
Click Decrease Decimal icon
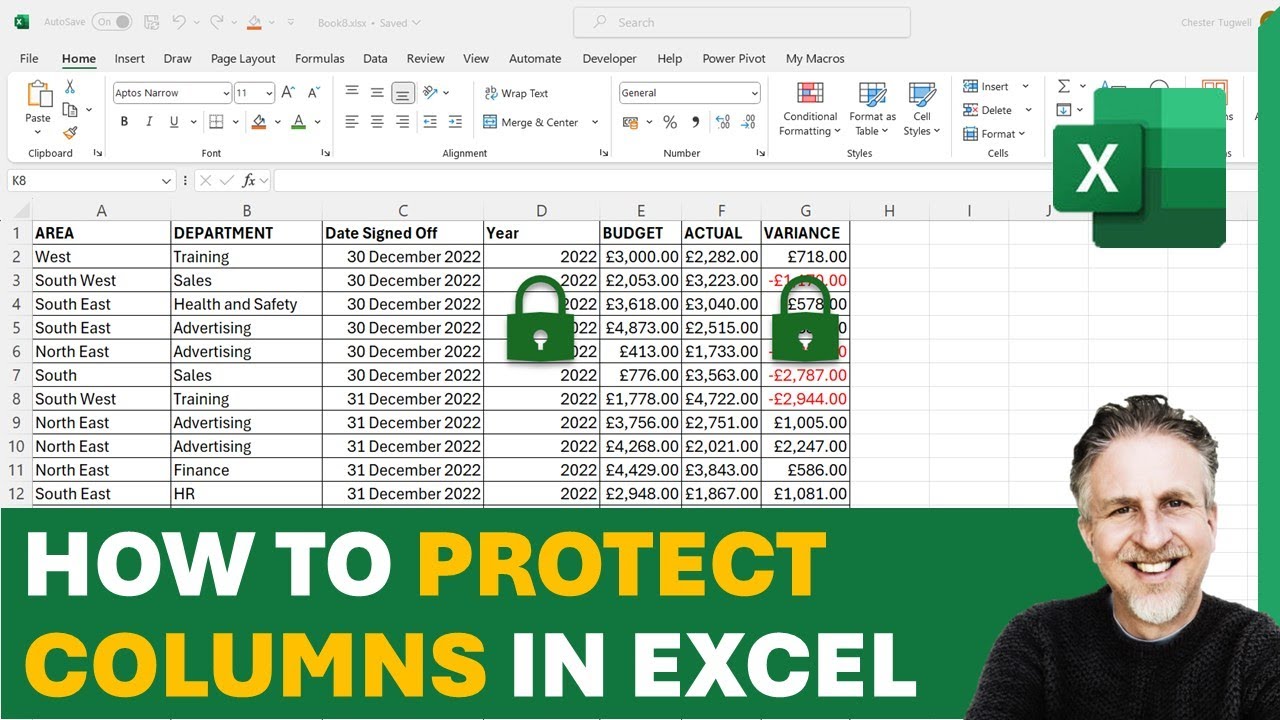pos(746,122)
